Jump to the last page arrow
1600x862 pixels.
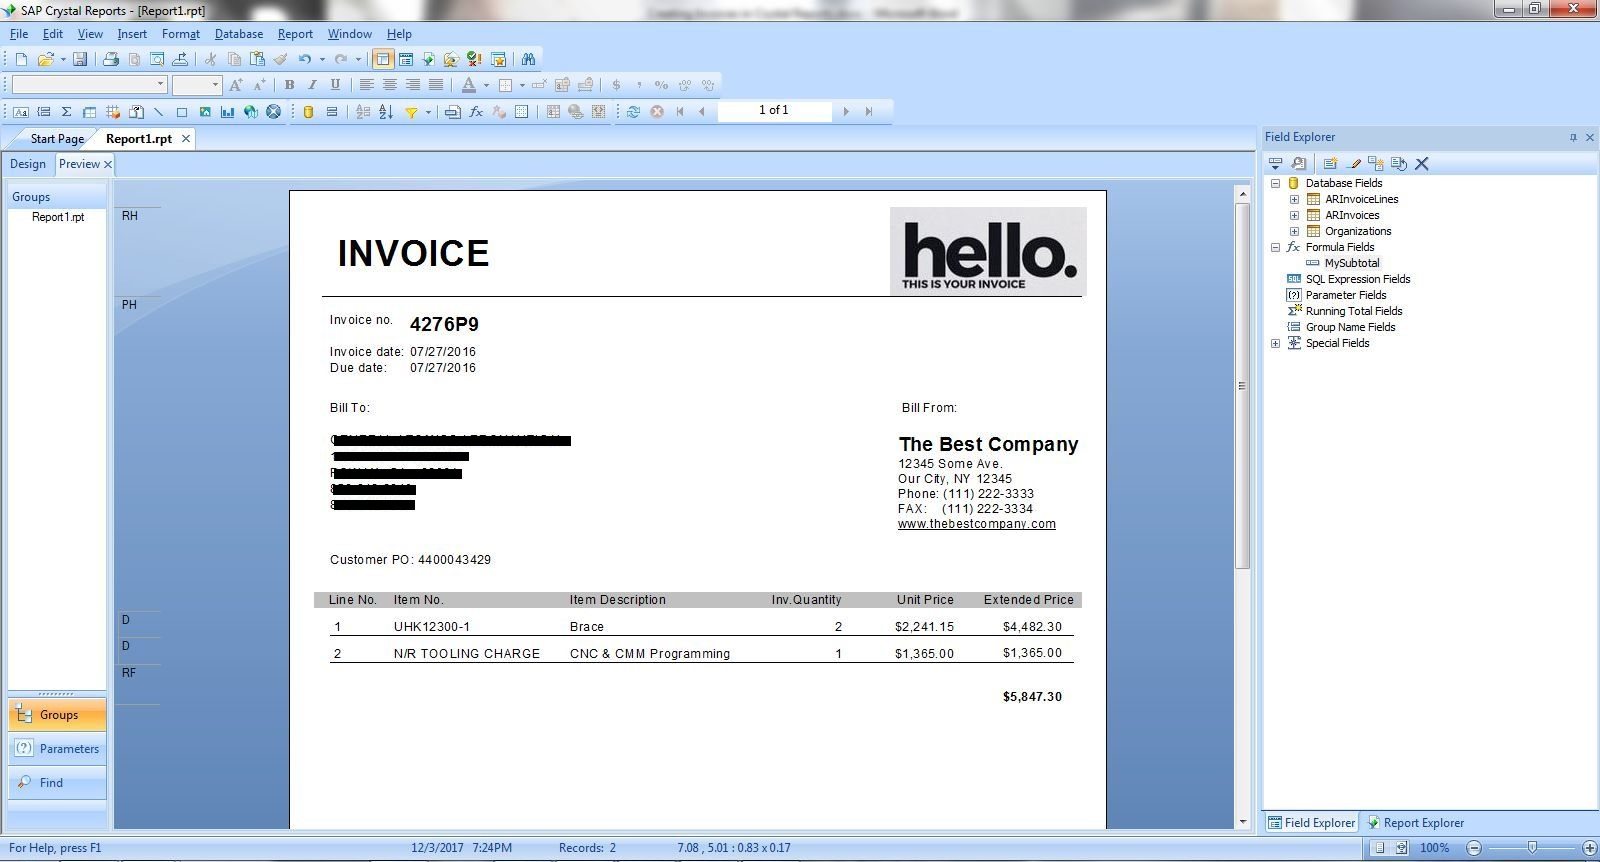click(869, 112)
